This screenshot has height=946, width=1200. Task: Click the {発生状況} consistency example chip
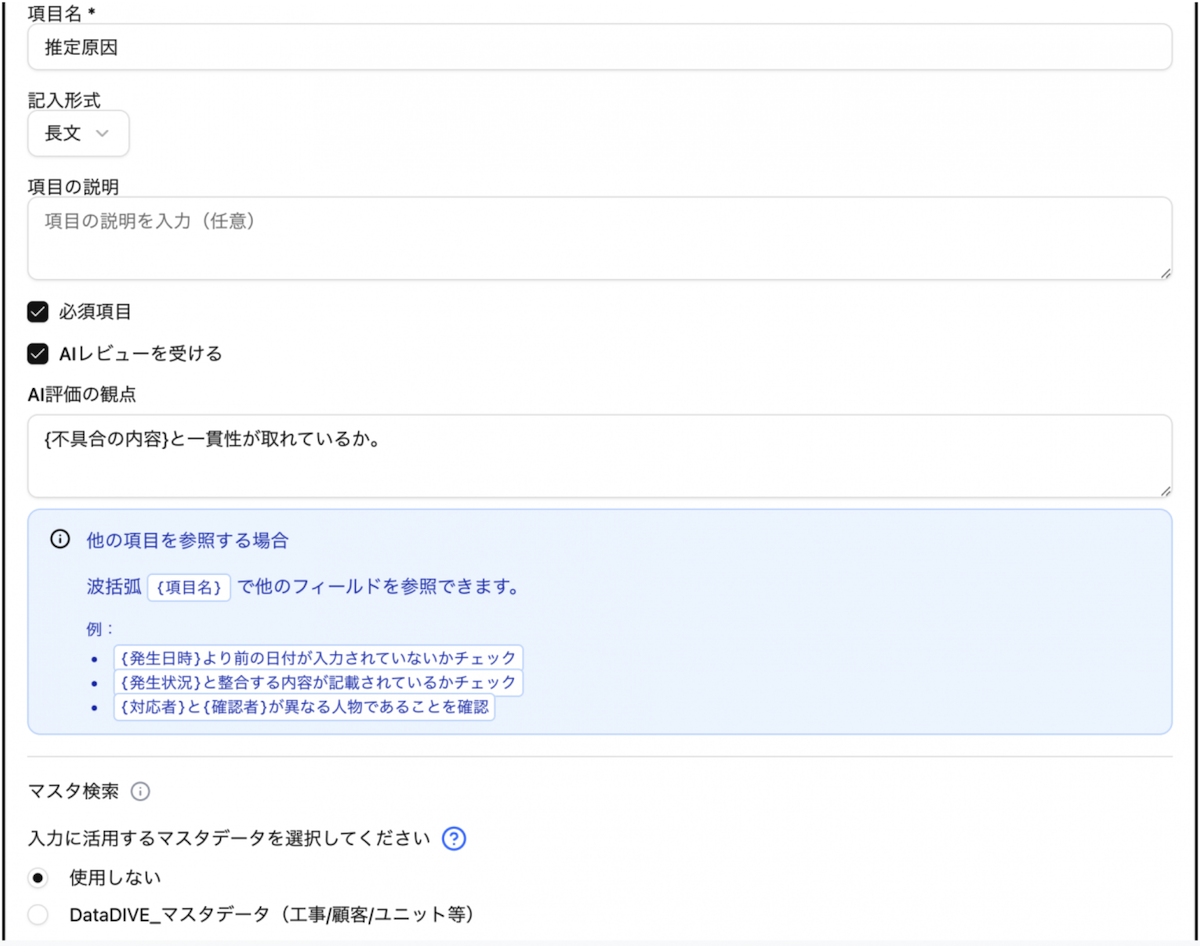click(x=318, y=682)
